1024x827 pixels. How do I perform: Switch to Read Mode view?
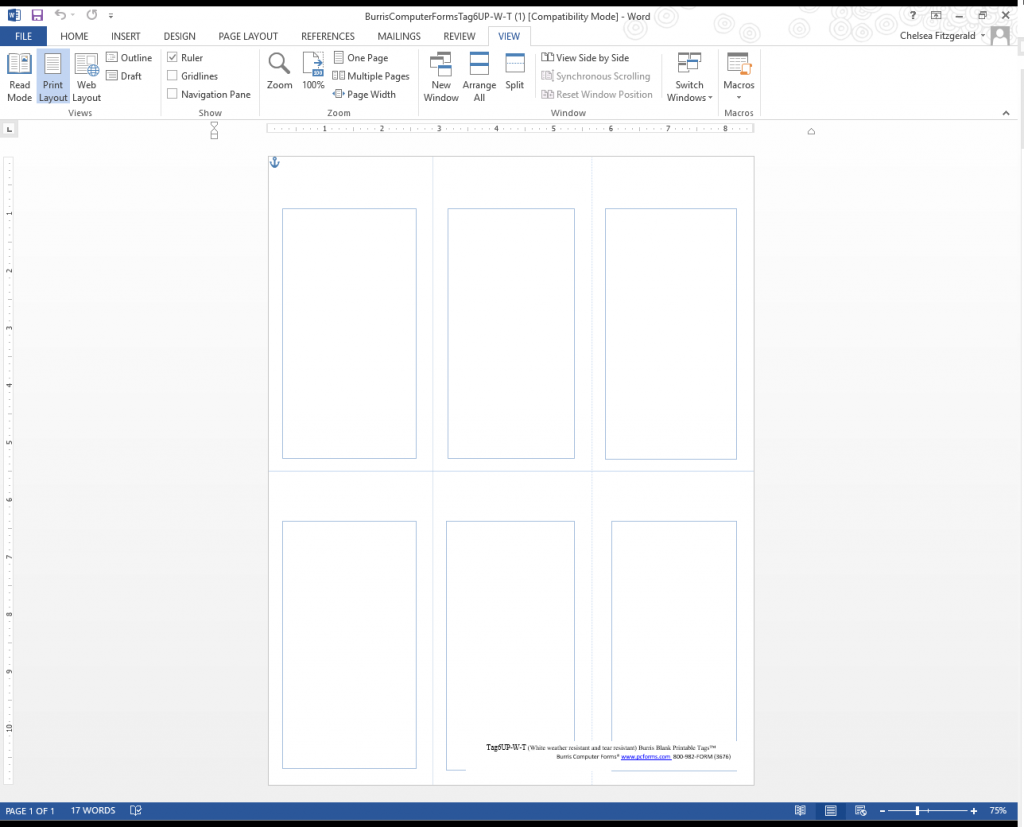(x=19, y=77)
